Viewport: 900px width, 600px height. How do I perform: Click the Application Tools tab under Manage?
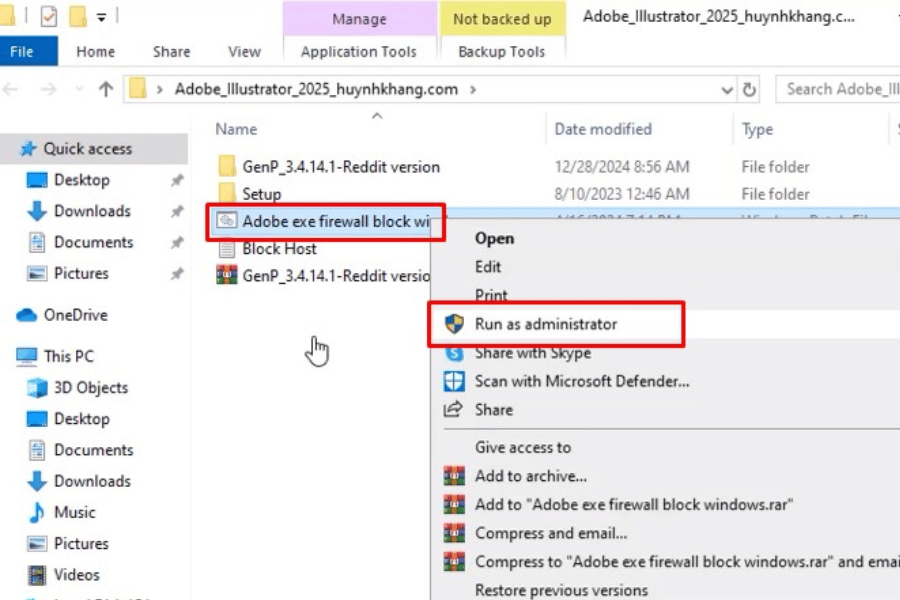click(359, 52)
